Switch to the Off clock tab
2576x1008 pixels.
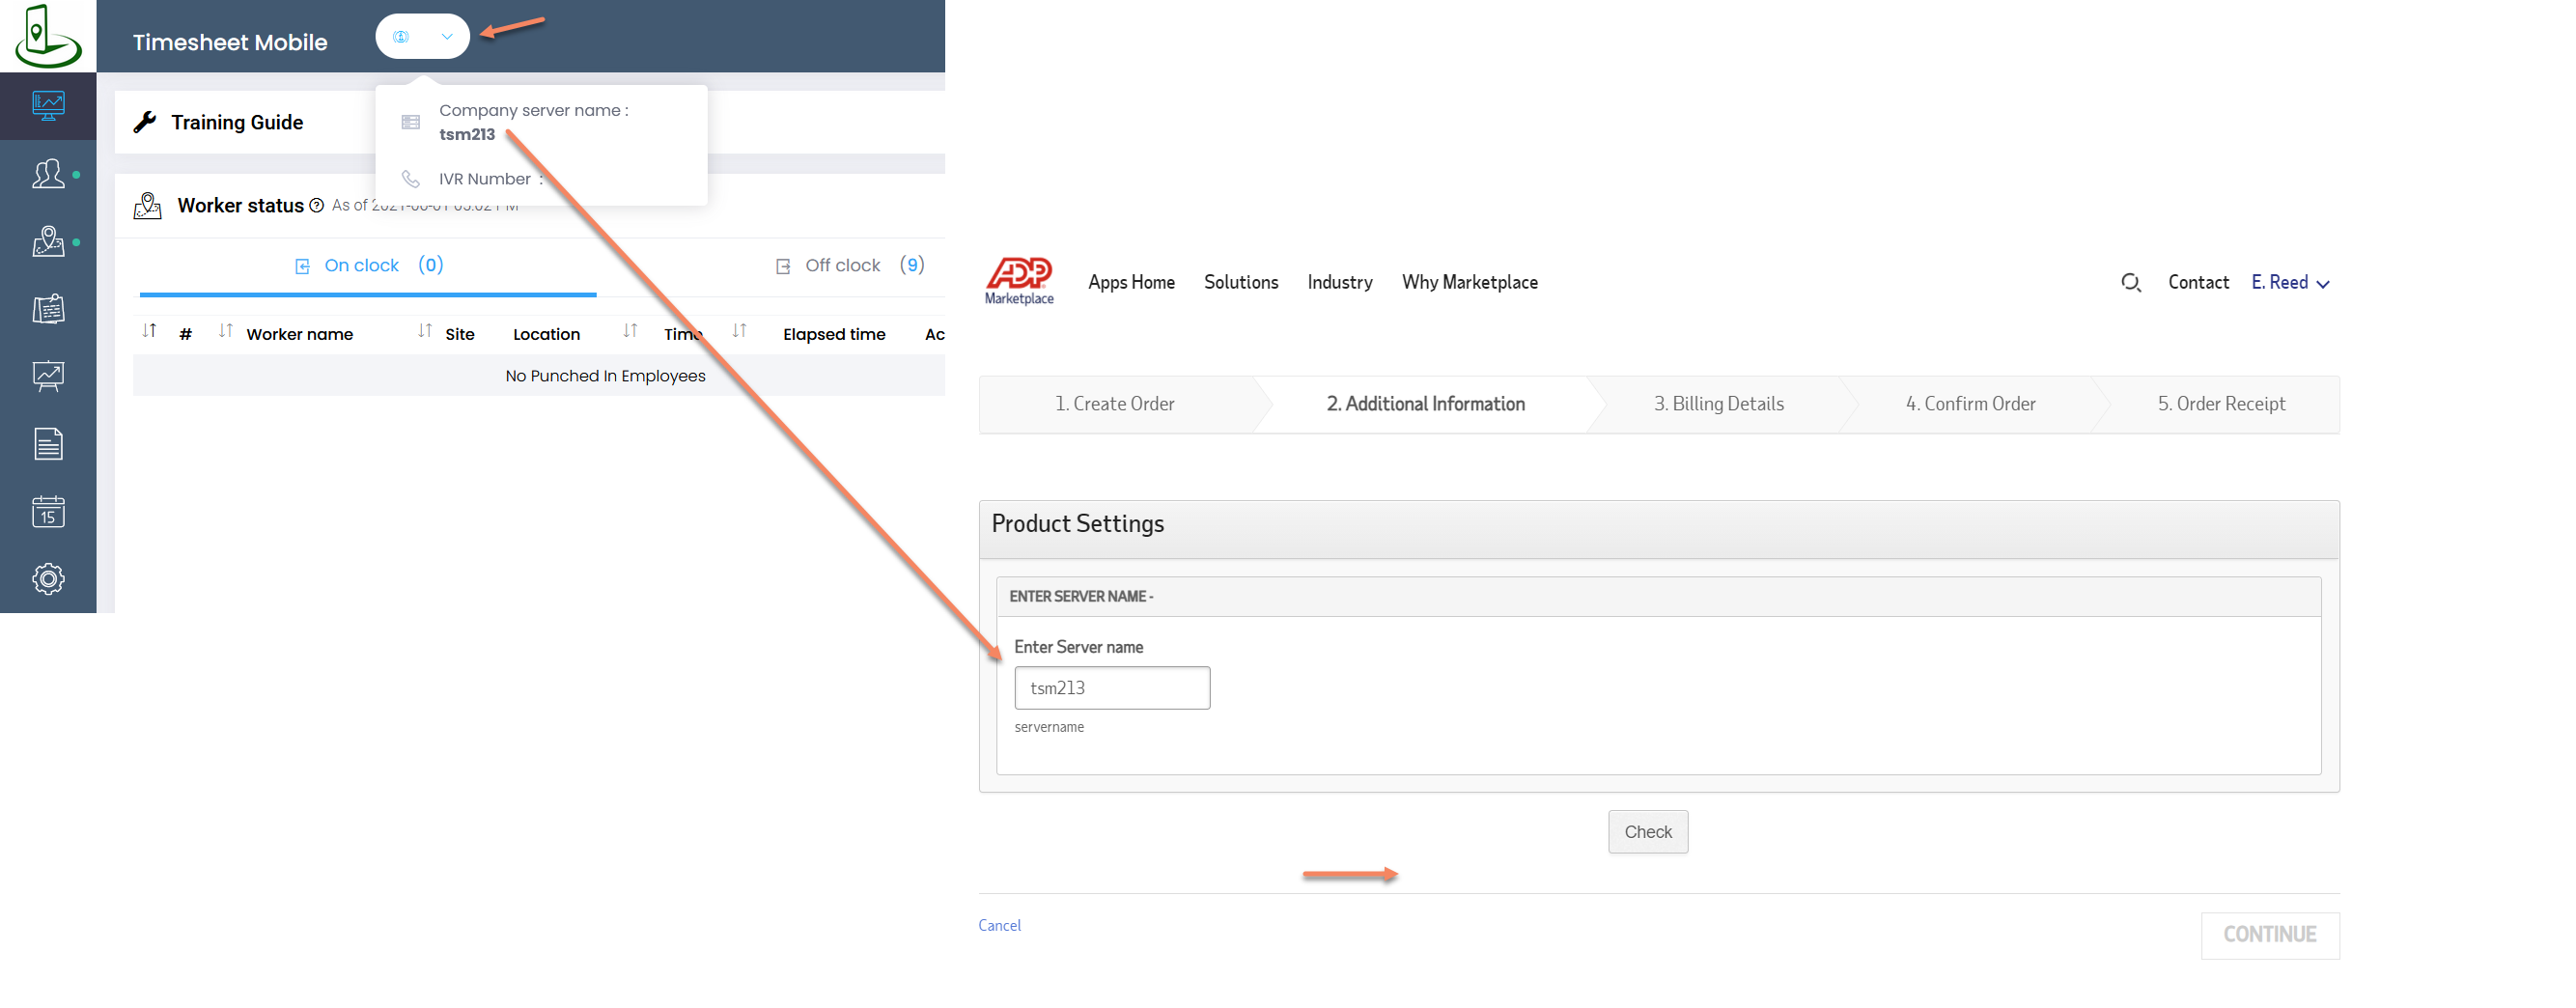click(x=850, y=266)
